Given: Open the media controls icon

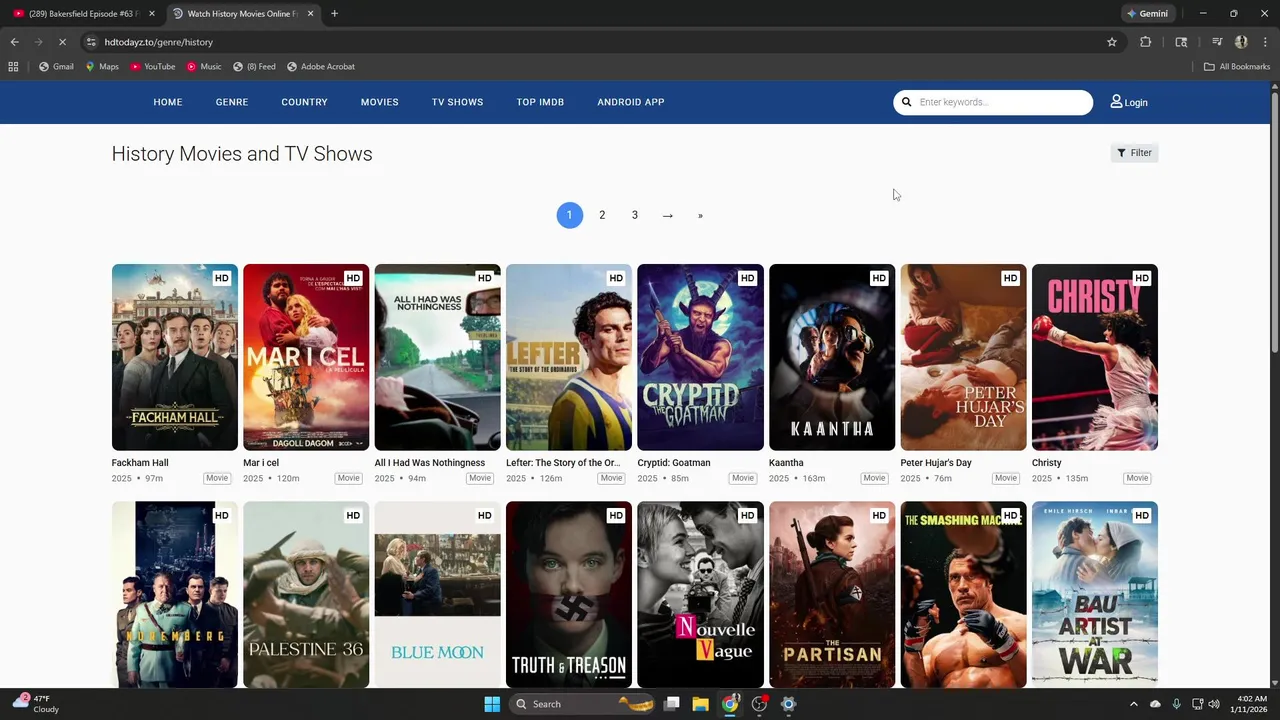Looking at the screenshot, I should point(1217,42).
